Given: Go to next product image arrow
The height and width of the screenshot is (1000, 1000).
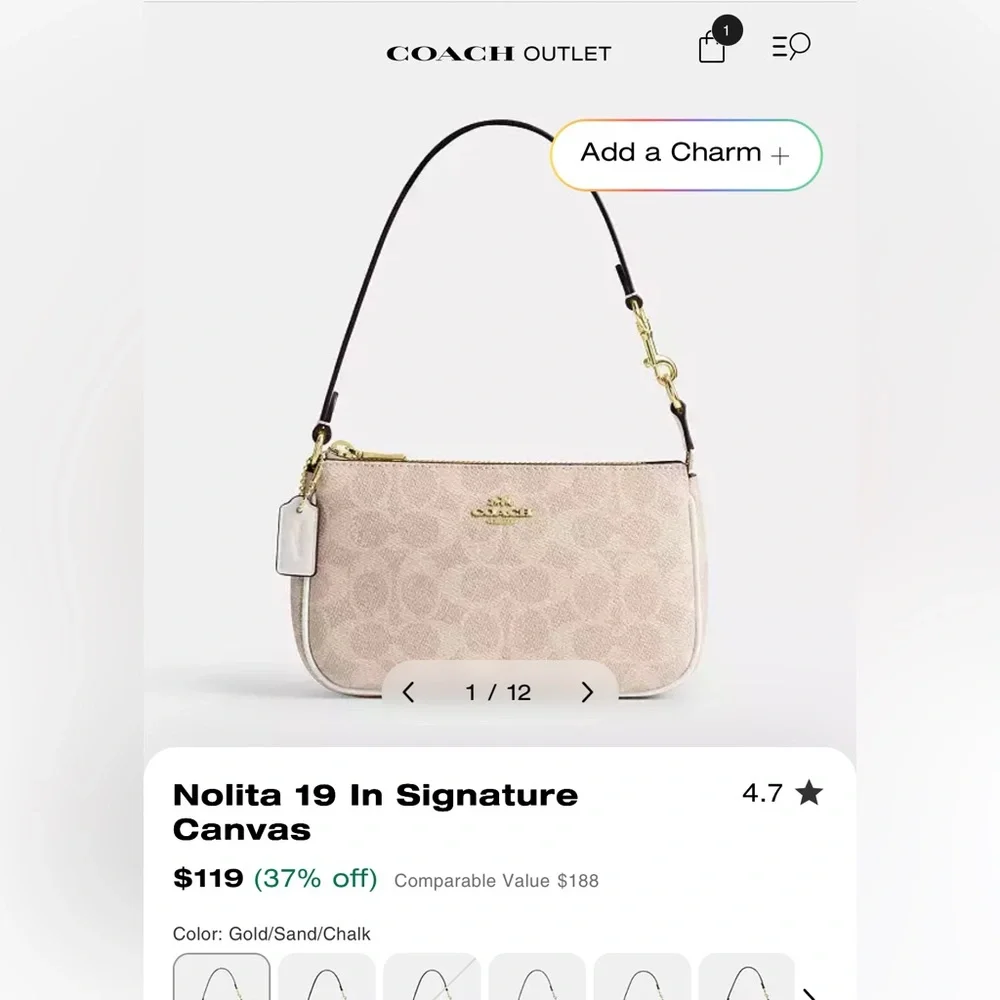Looking at the screenshot, I should (x=587, y=692).
